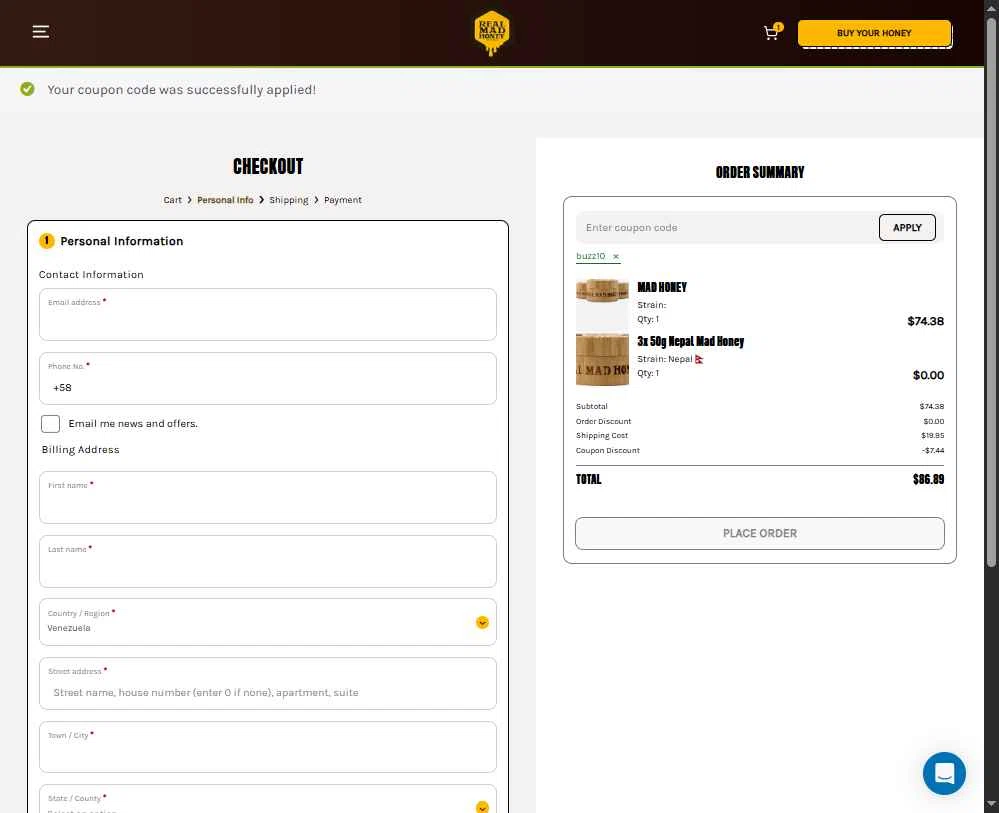This screenshot has height=813, width=999.
Task: Click the Mad Honey product thumbnail
Action: [602, 304]
